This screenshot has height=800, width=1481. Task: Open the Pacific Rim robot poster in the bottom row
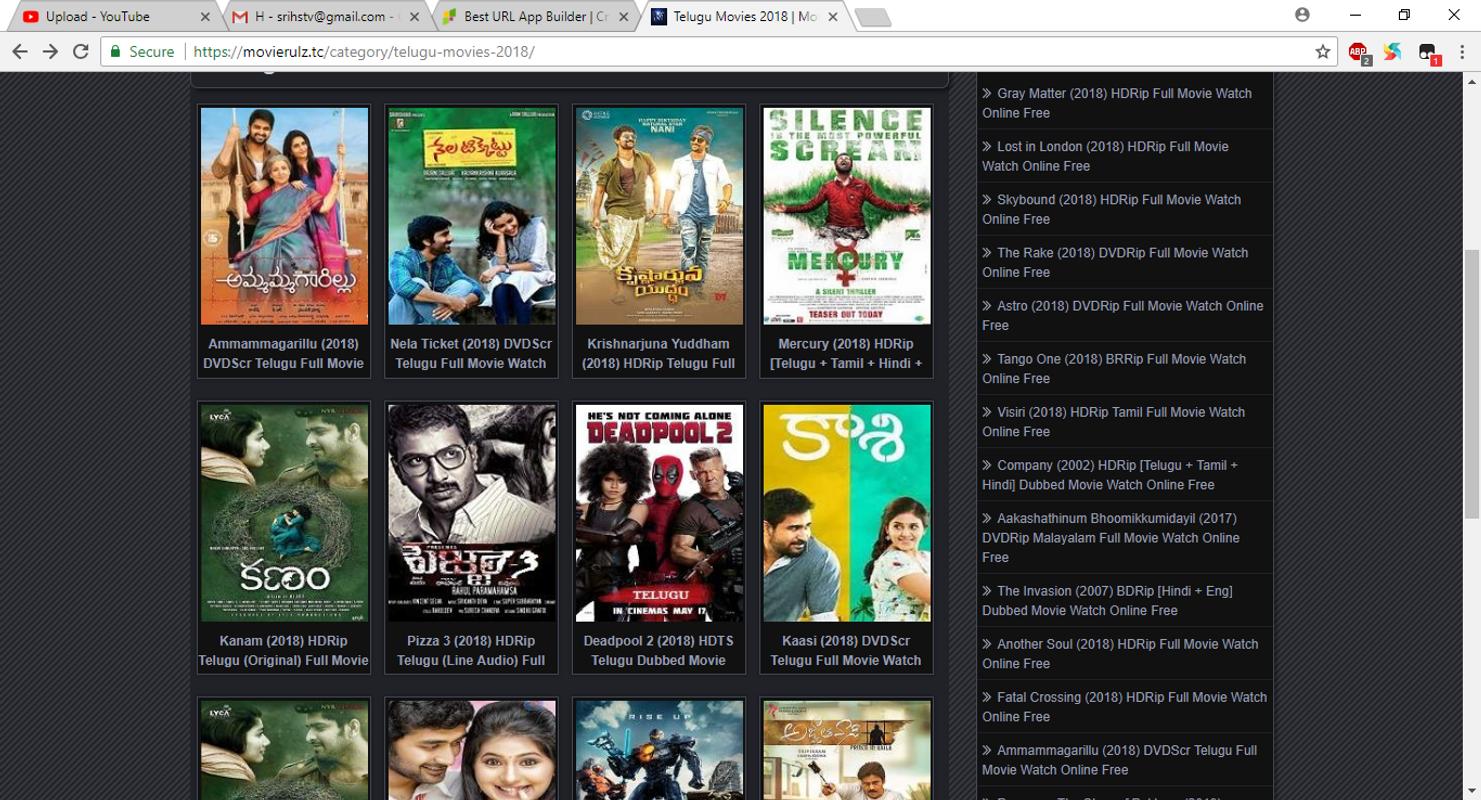(659, 750)
